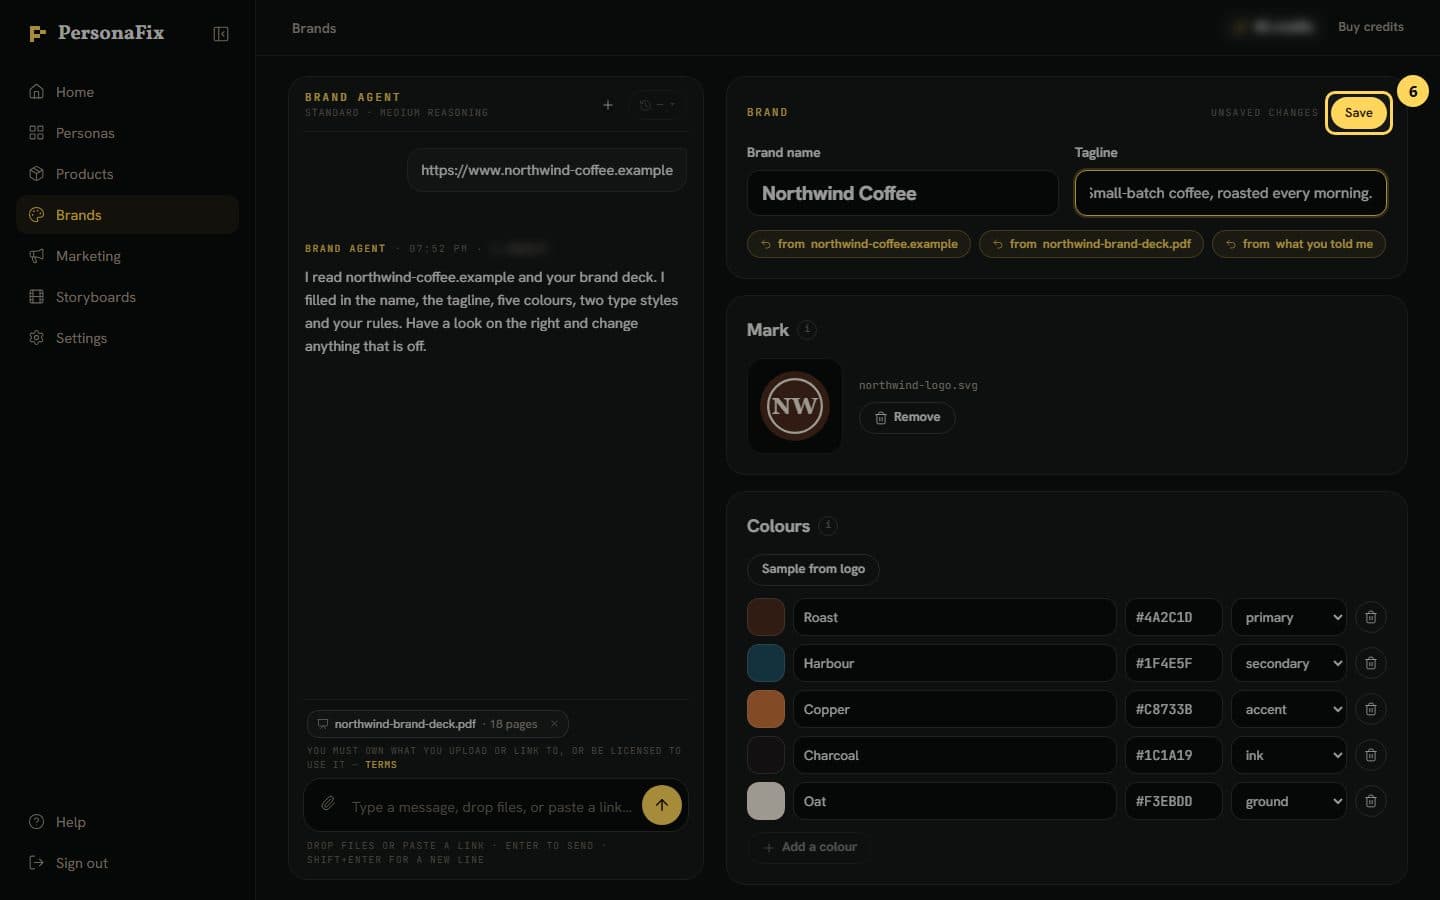Focus the chat message input
Screen dimensions: 1440x900
[491, 807]
